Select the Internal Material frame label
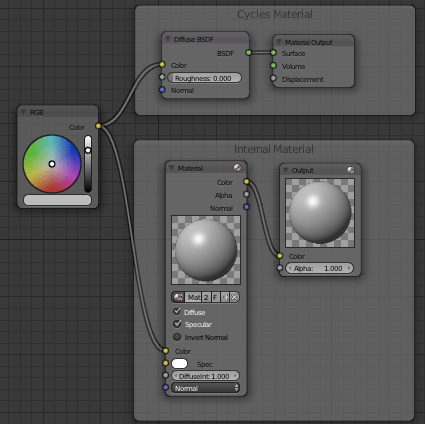Image resolution: width=425 pixels, height=424 pixels. (274, 149)
